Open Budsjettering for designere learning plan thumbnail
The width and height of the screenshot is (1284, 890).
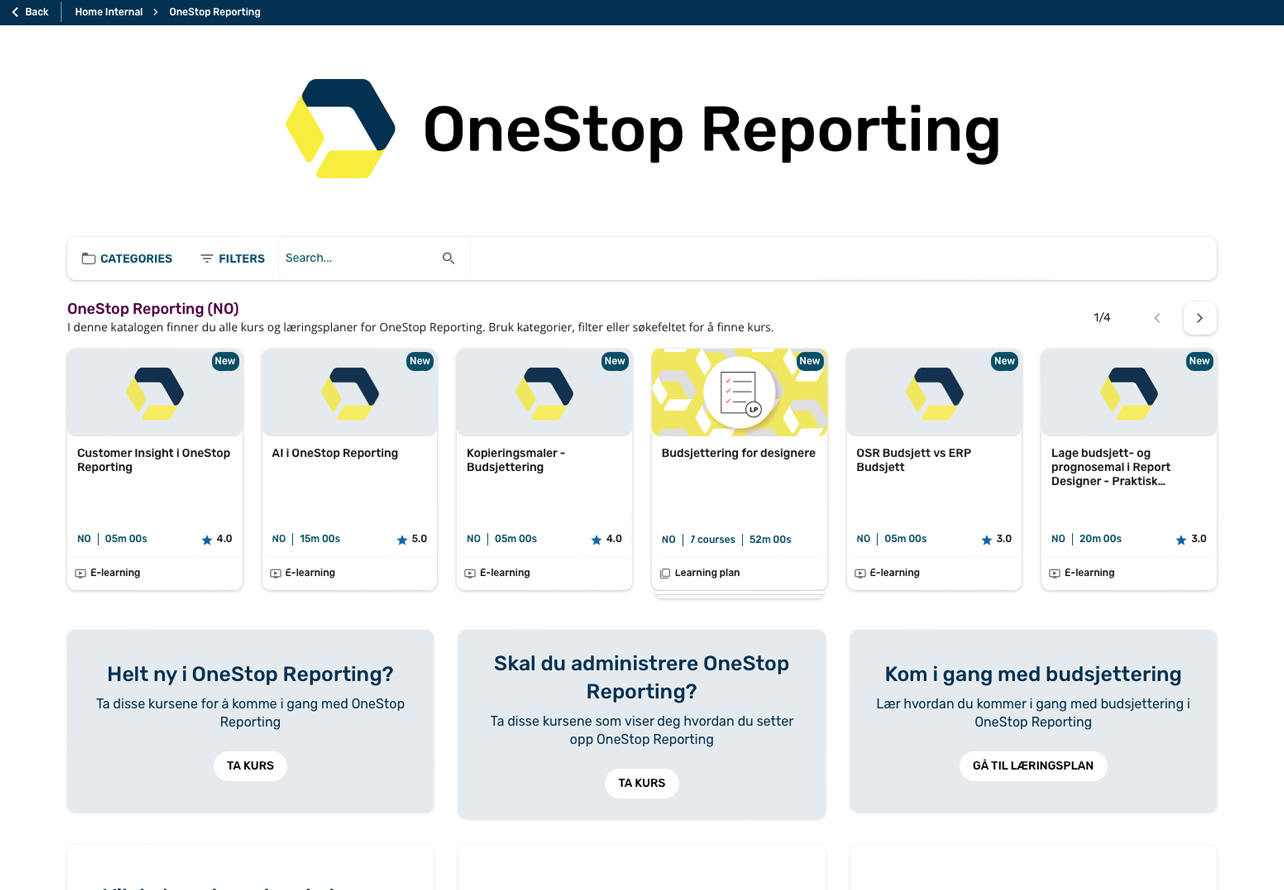pos(739,392)
